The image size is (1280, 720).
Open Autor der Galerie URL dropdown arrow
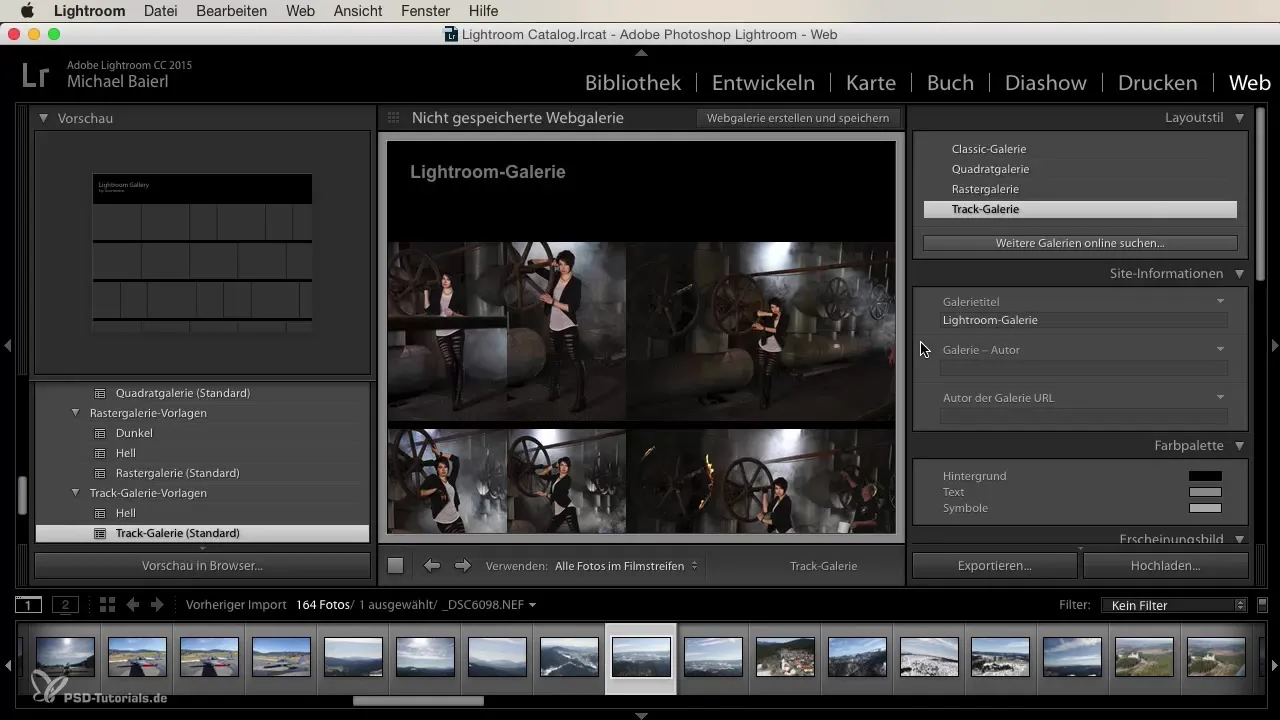1220,397
